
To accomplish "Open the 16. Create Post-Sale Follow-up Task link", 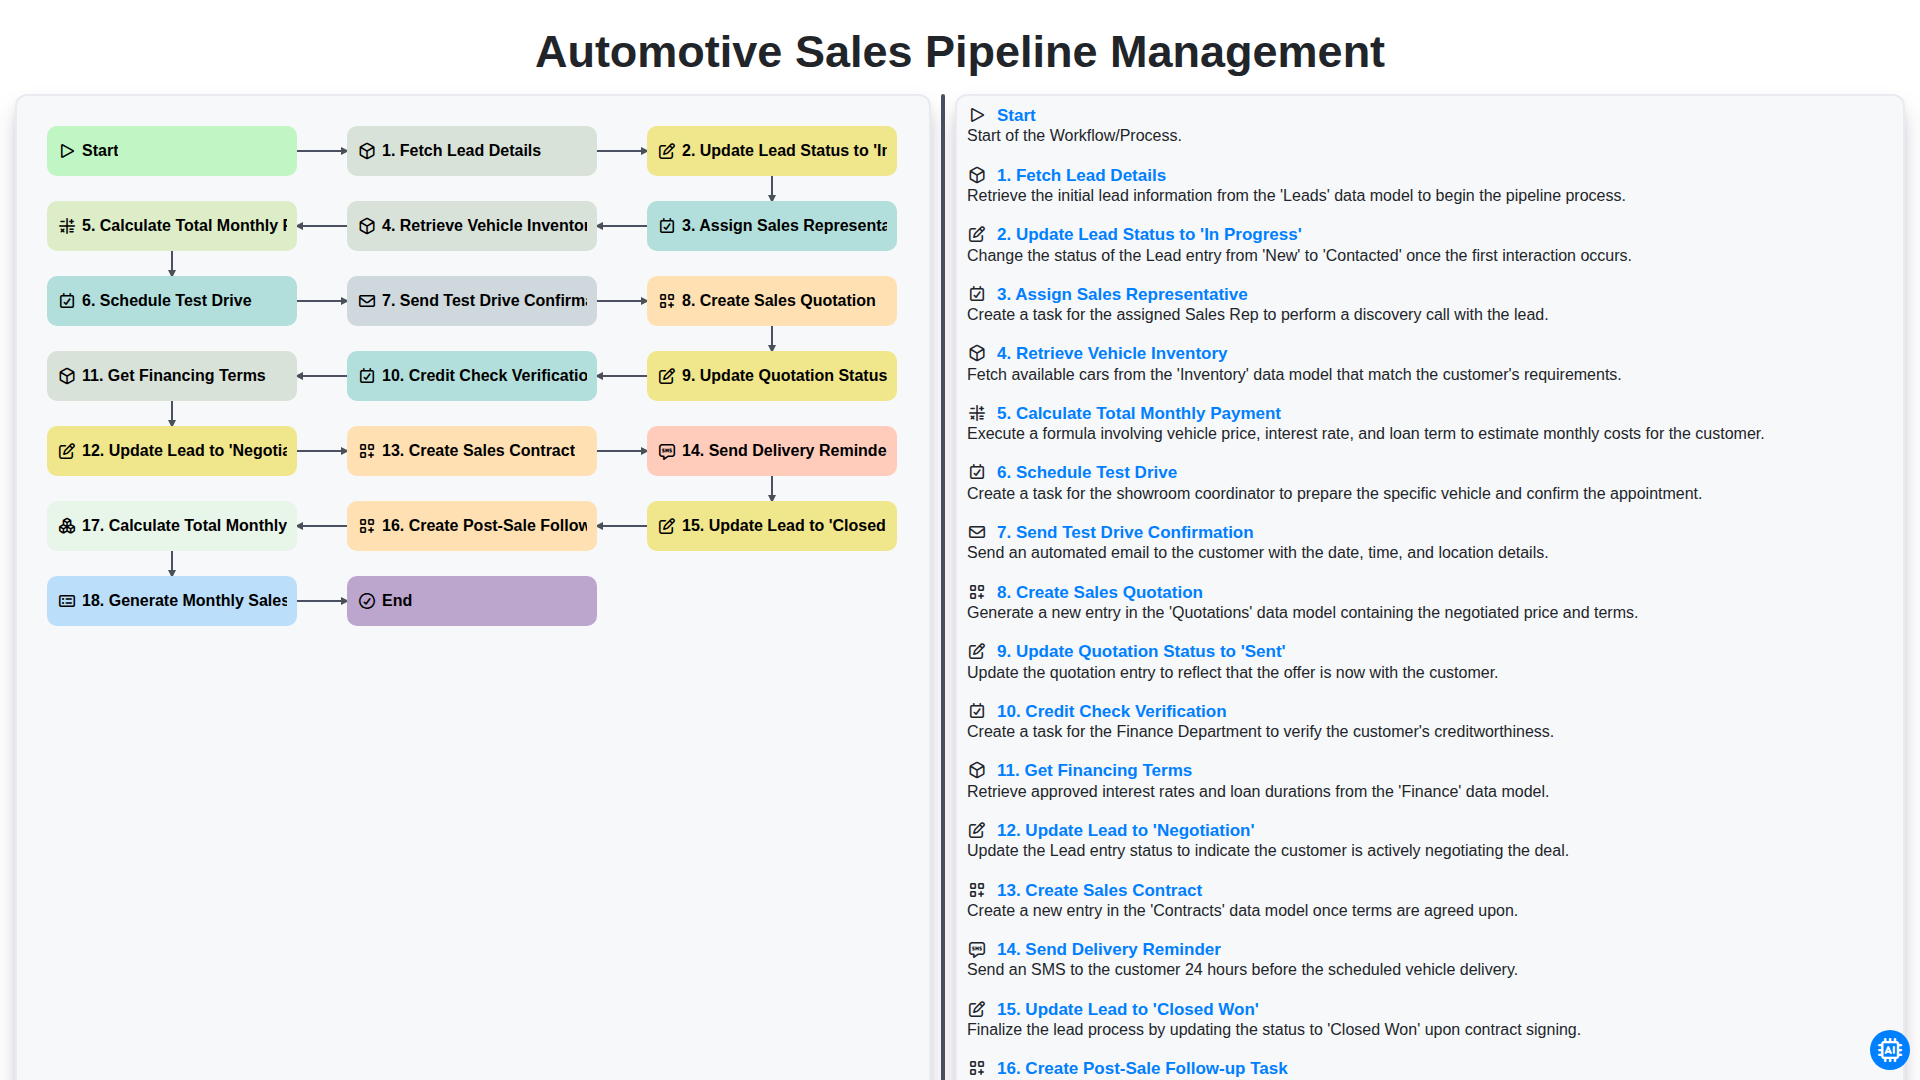I will [x=1142, y=1068].
